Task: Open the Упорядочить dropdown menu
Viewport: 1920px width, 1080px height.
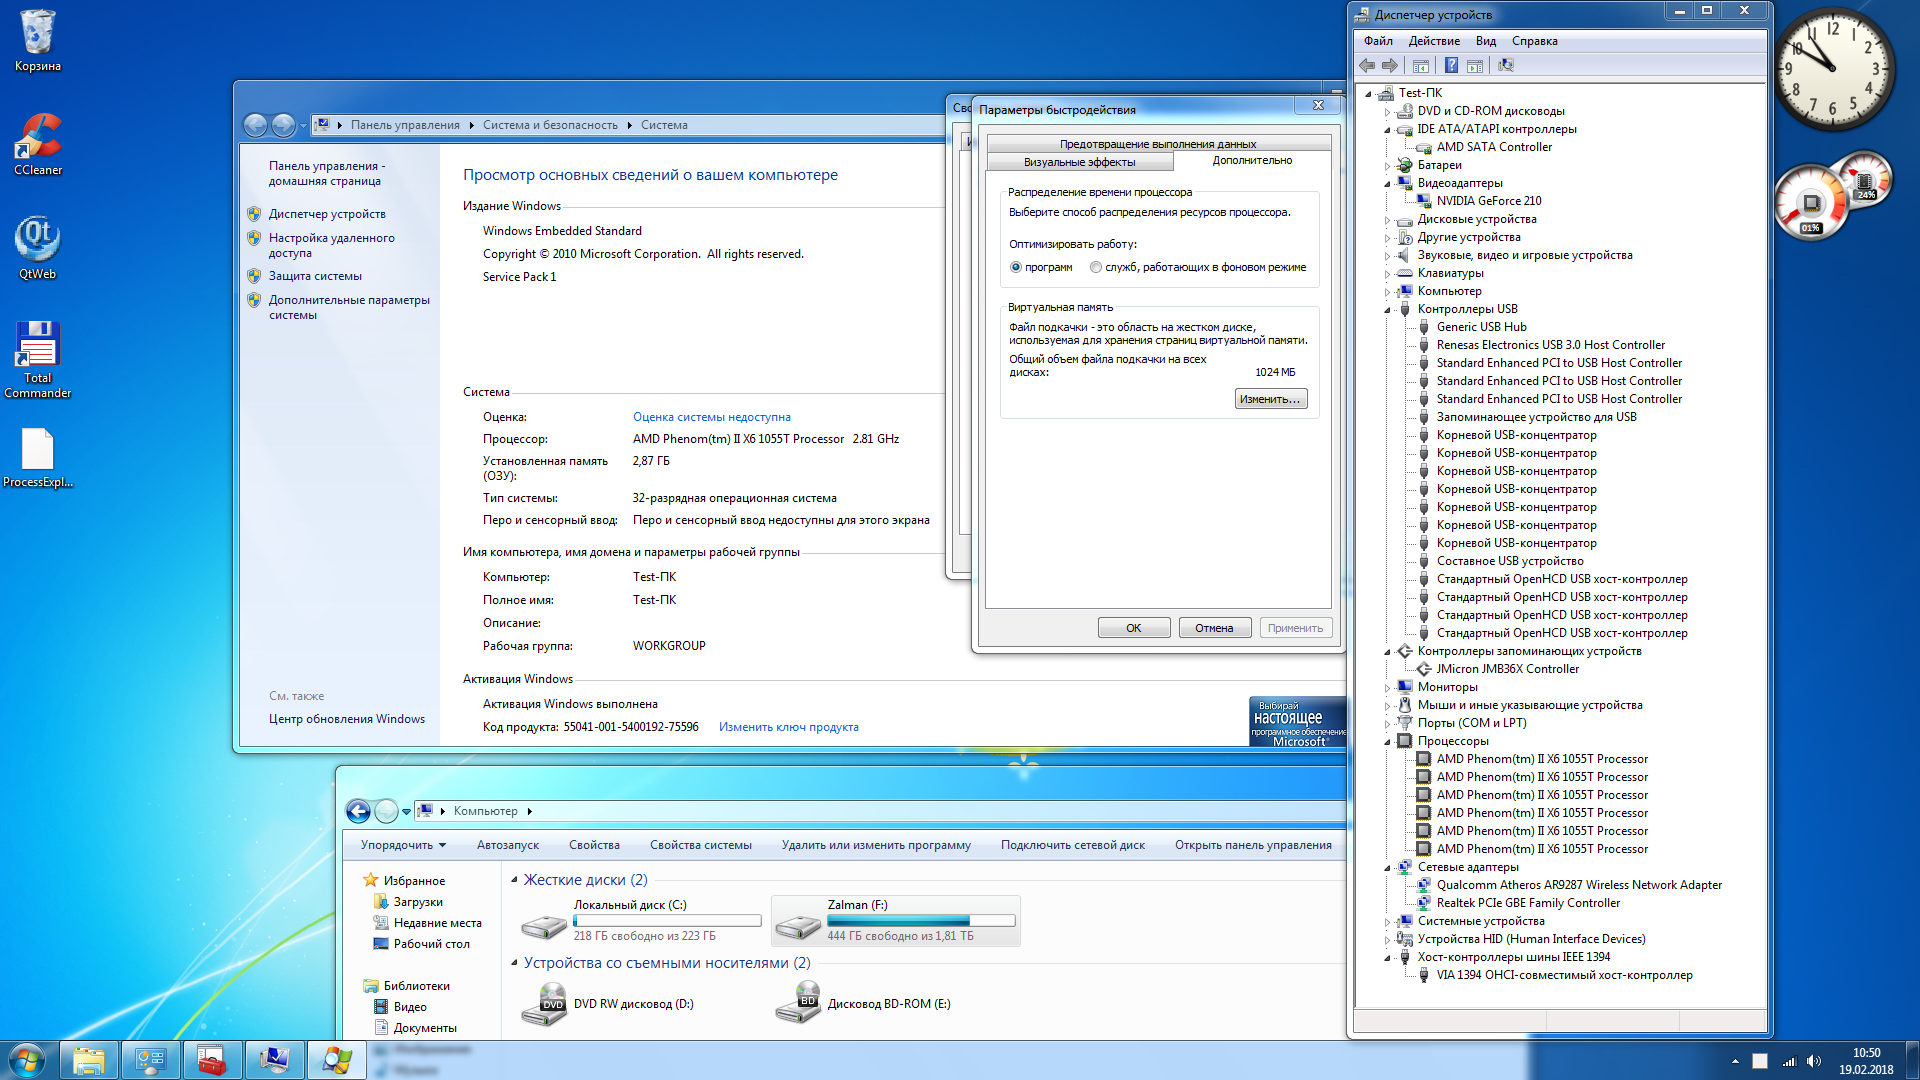Action: click(x=403, y=845)
